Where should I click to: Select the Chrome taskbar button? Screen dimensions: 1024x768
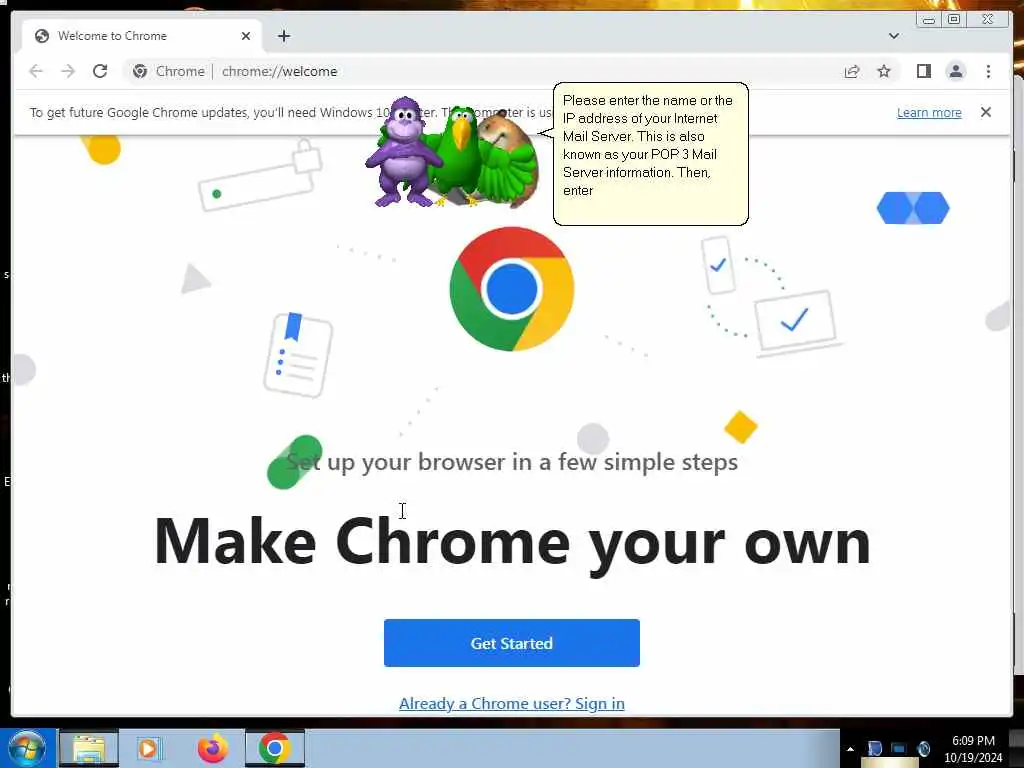click(x=274, y=748)
